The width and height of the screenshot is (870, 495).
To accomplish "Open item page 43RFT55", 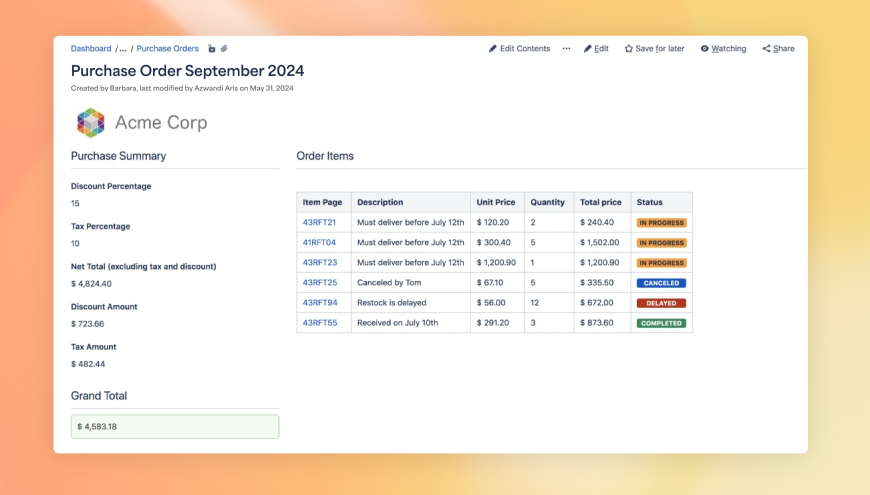I will (320, 323).
